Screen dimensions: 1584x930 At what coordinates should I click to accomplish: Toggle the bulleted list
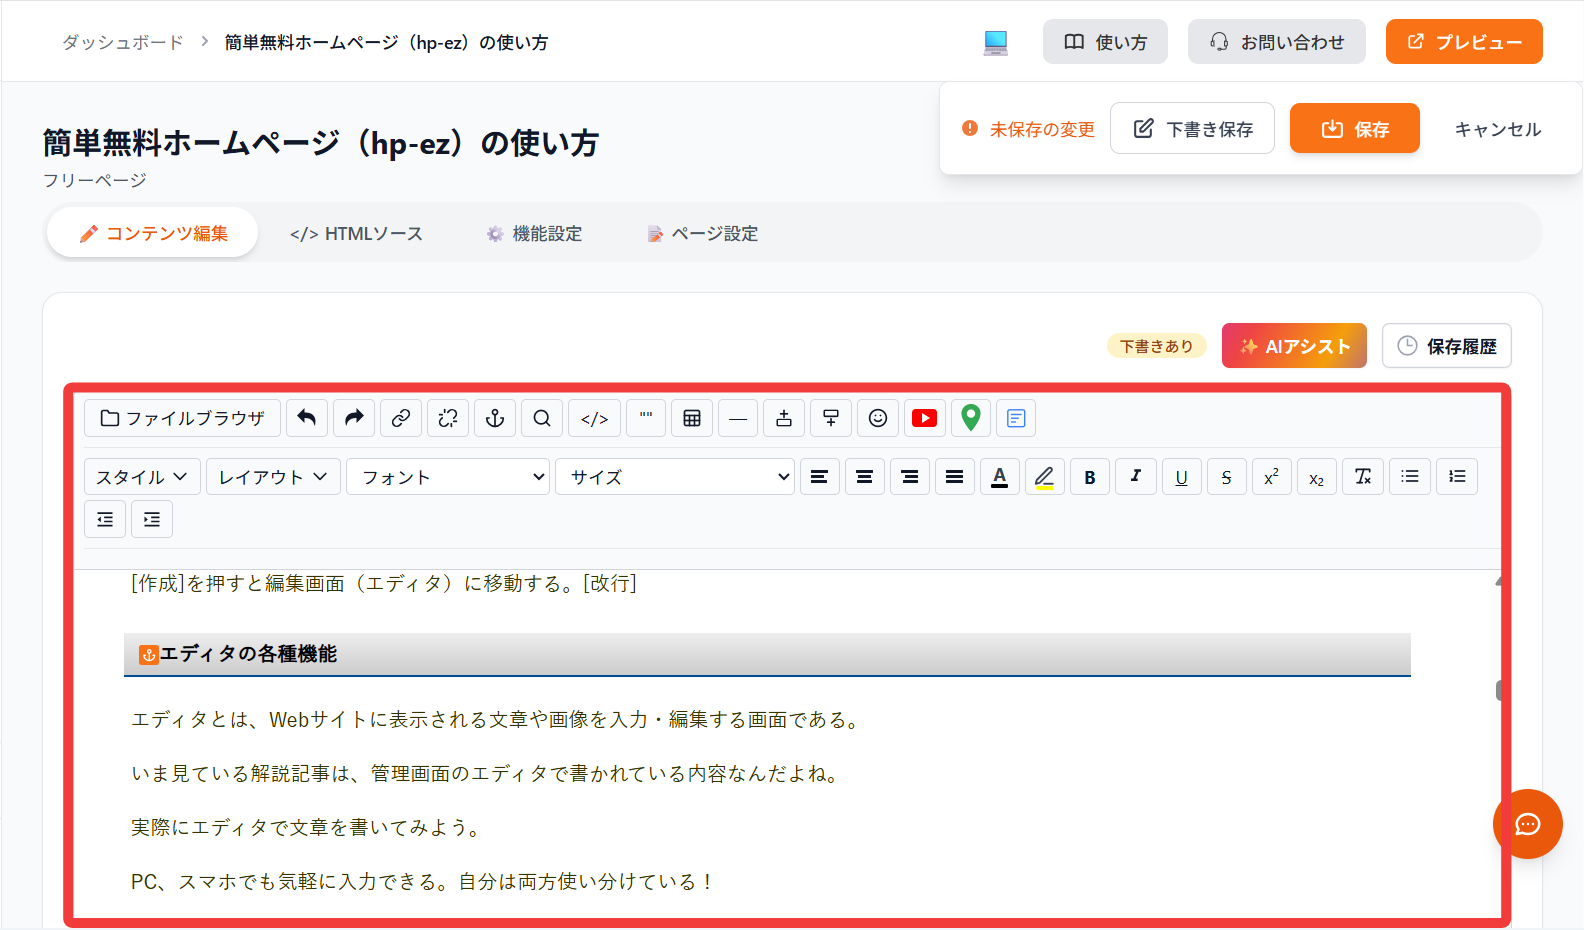click(x=1410, y=477)
